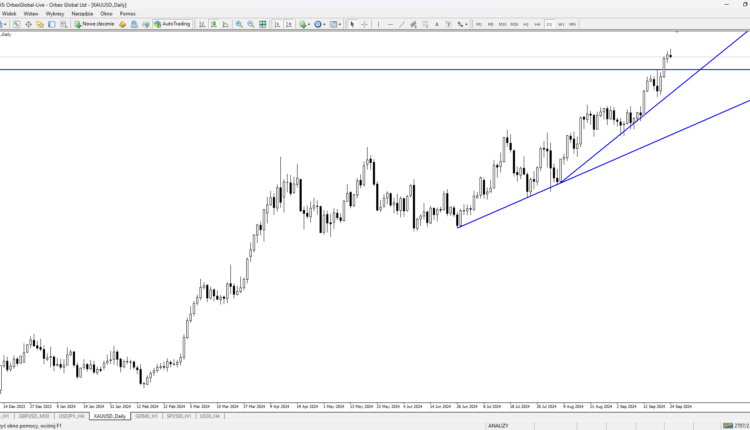Zoom in the chart with plus magnifier

(x=239, y=24)
